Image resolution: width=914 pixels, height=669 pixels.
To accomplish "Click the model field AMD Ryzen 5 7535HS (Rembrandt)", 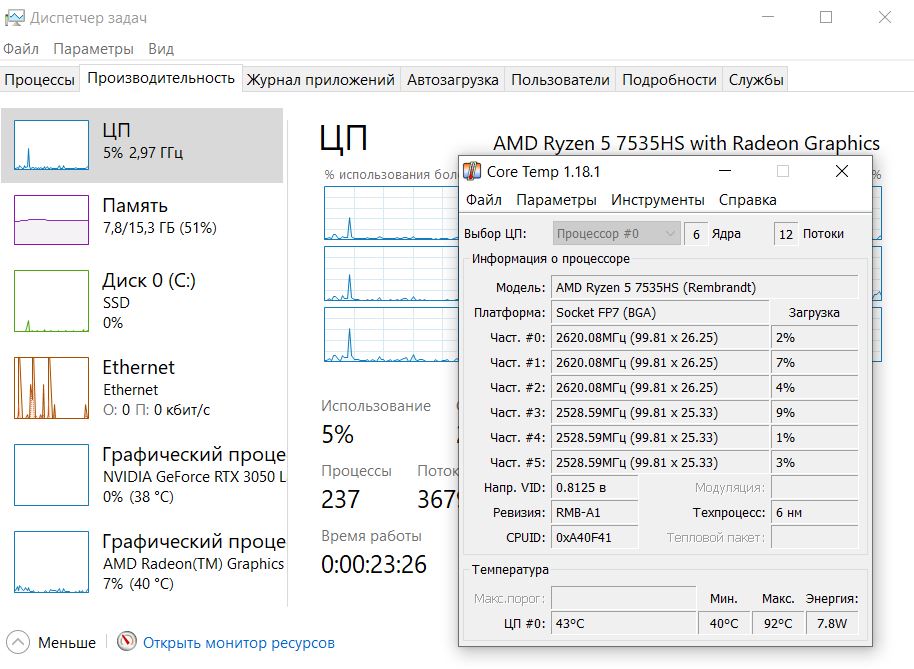I will click(x=705, y=287).
